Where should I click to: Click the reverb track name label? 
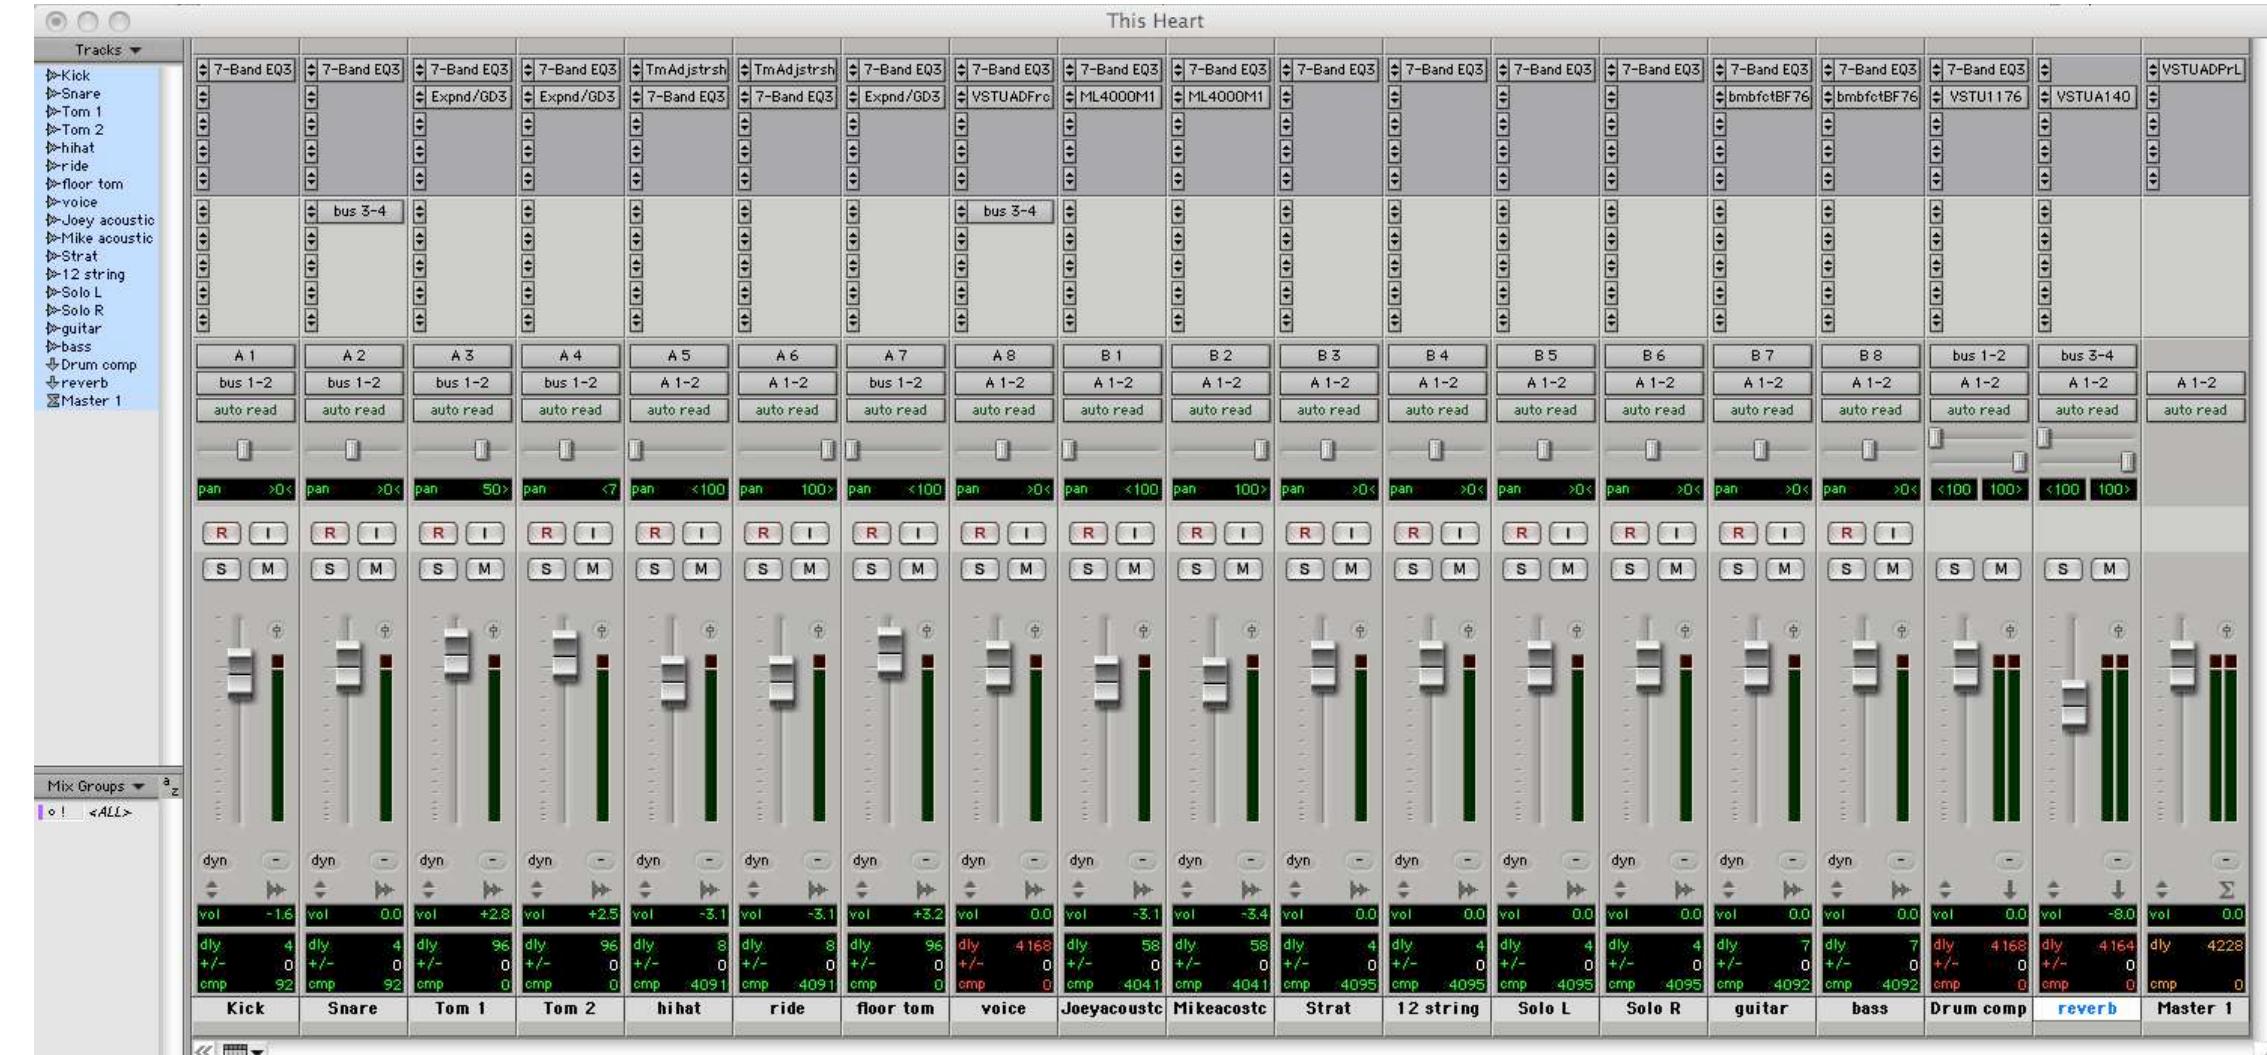(x=2087, y=1008)
